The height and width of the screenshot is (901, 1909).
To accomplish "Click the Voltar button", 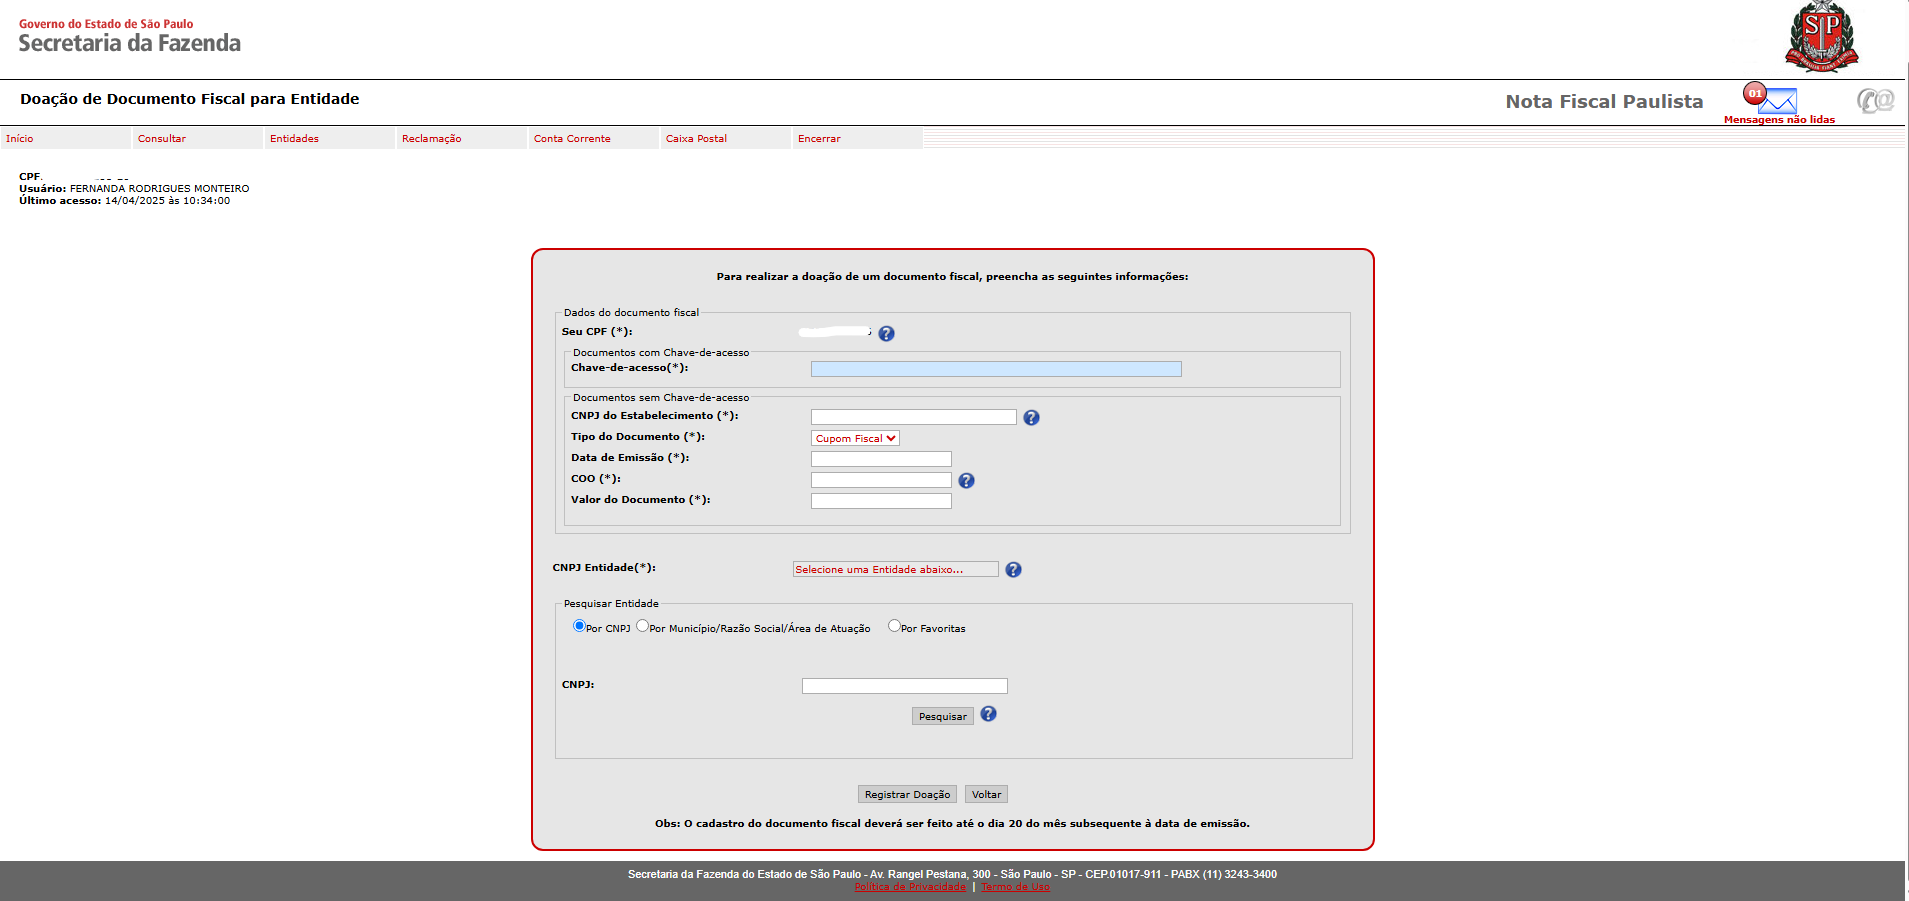I will pyautogui.click(x=986, y=794).
